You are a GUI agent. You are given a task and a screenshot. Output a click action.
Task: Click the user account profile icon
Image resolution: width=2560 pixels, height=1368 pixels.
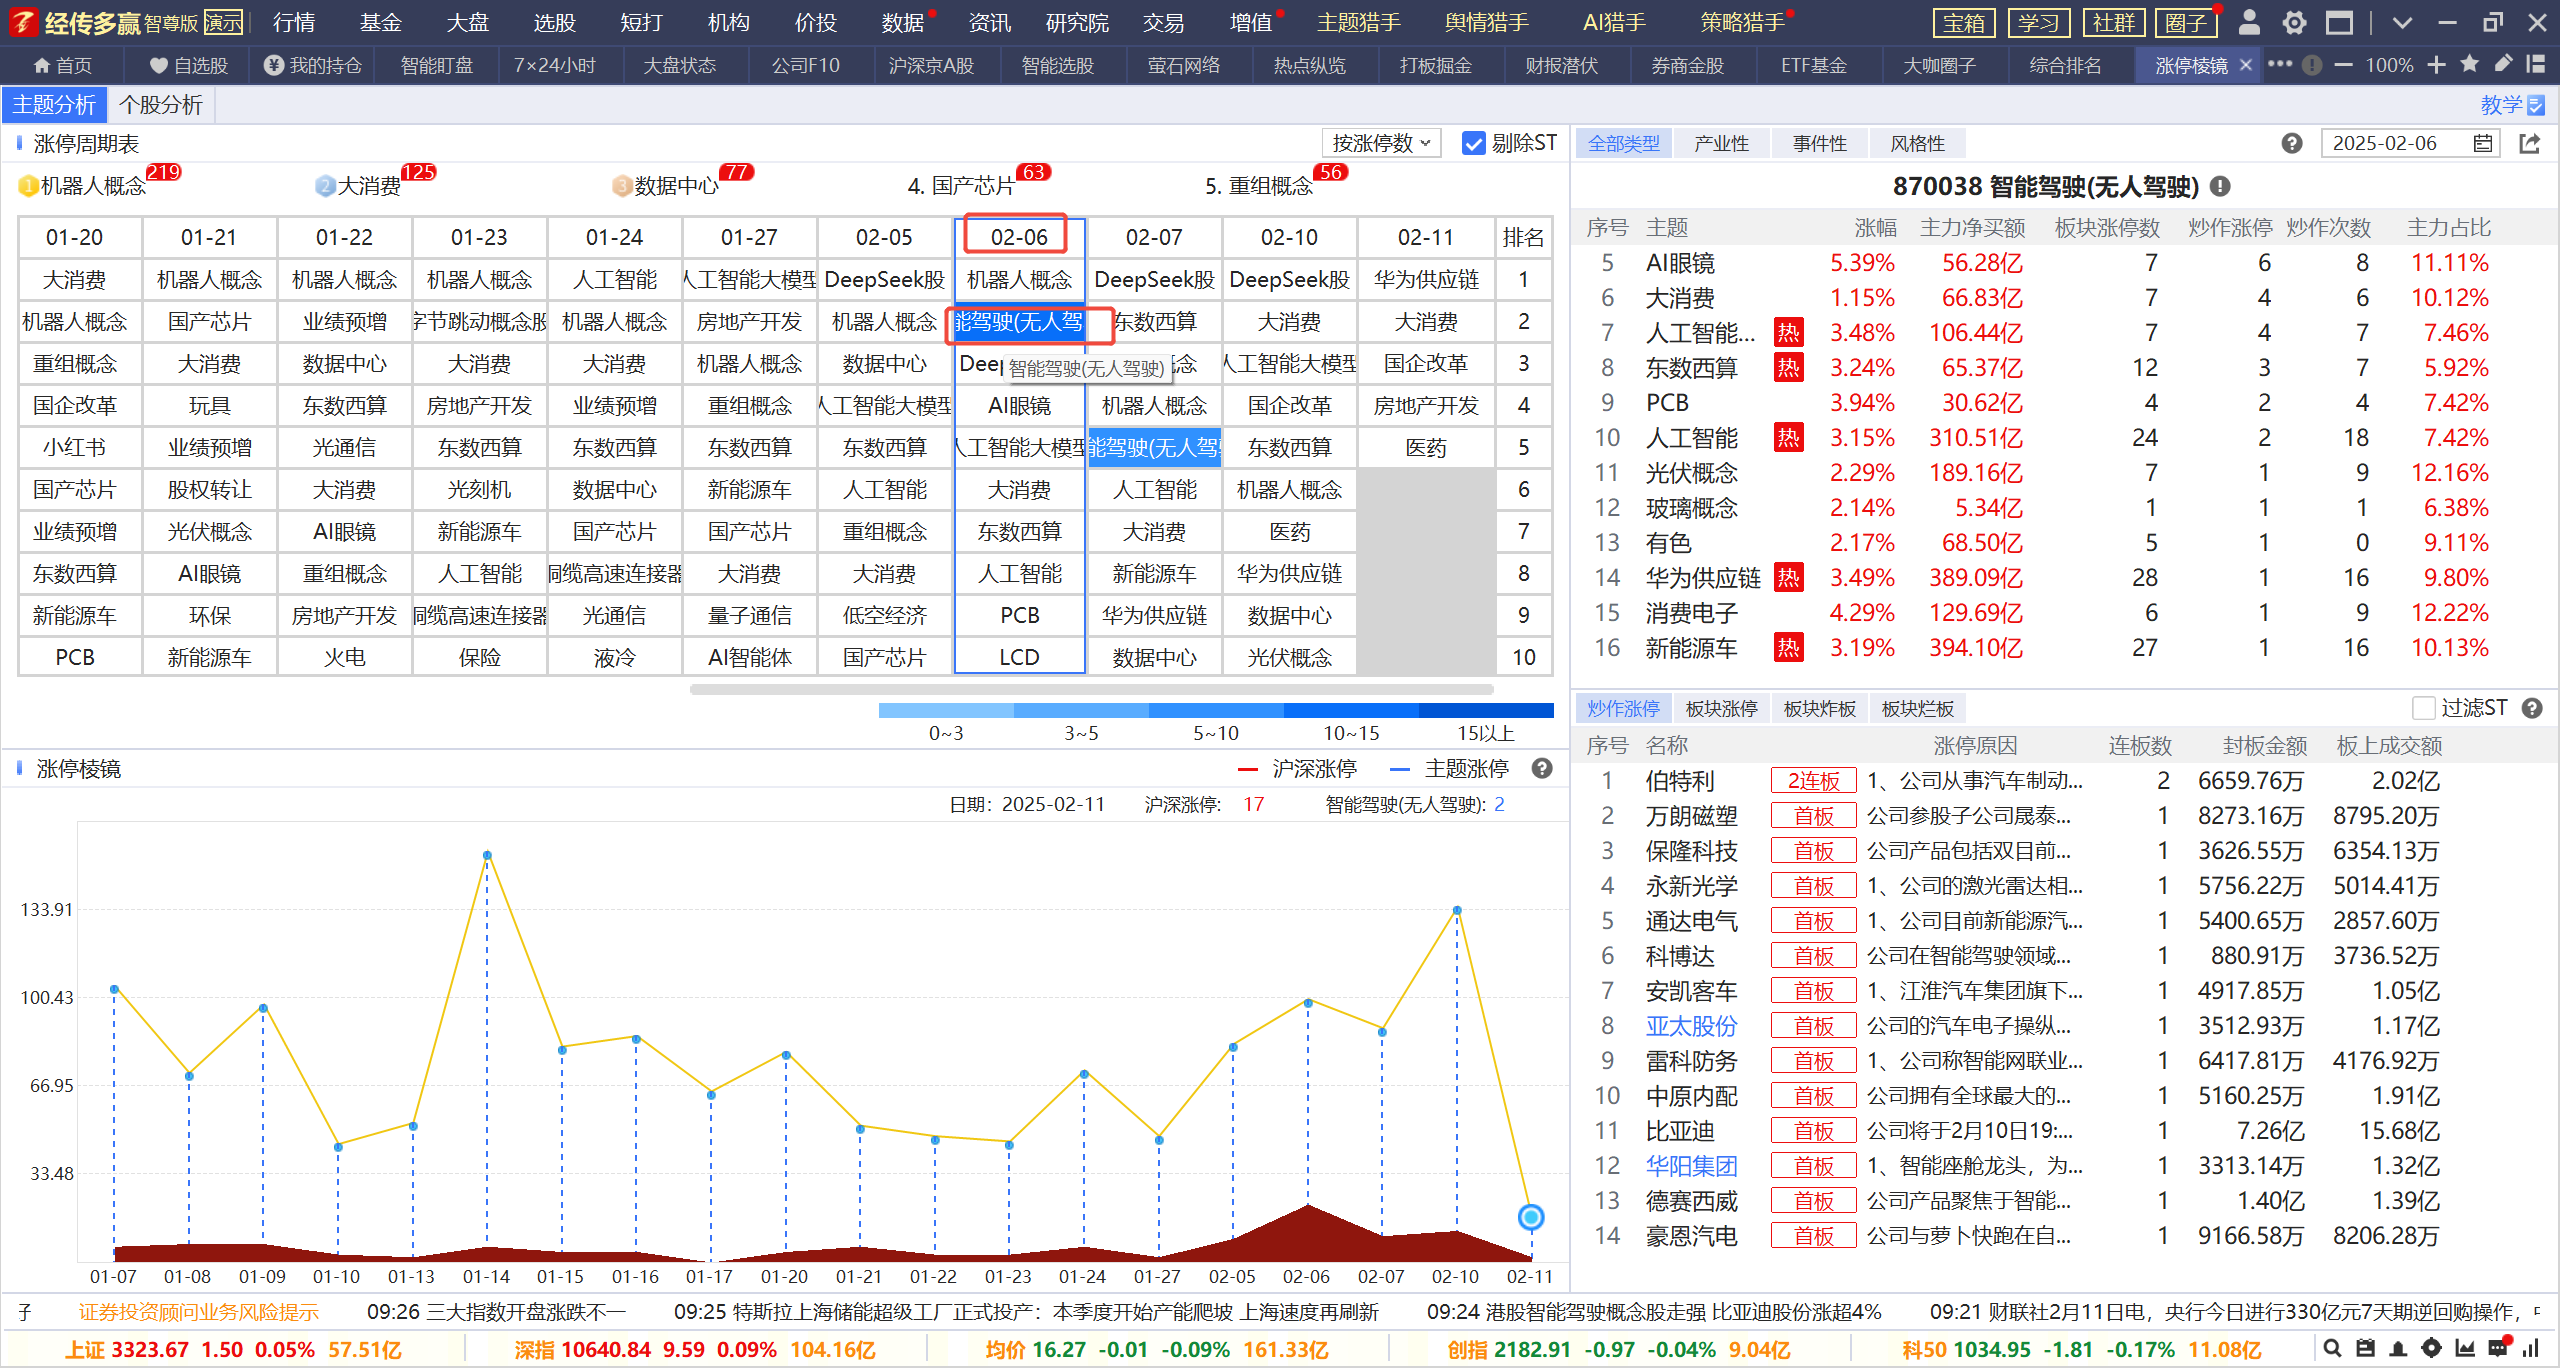2249,22
